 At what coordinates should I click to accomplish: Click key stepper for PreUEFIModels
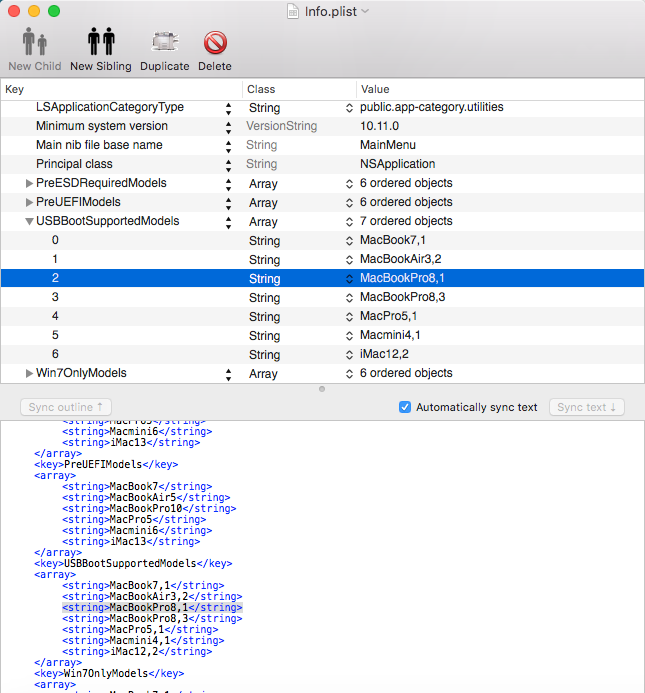[228, 204]
